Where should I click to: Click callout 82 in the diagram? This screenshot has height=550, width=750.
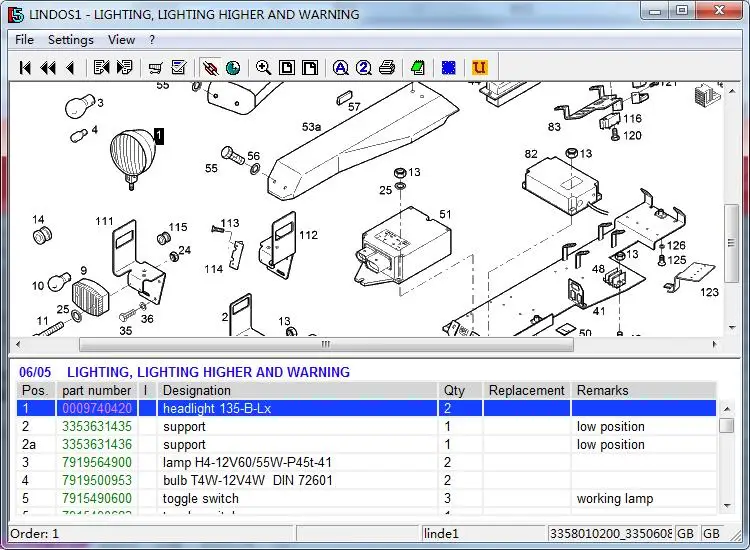pyautogui.click(x=531, y=154)
